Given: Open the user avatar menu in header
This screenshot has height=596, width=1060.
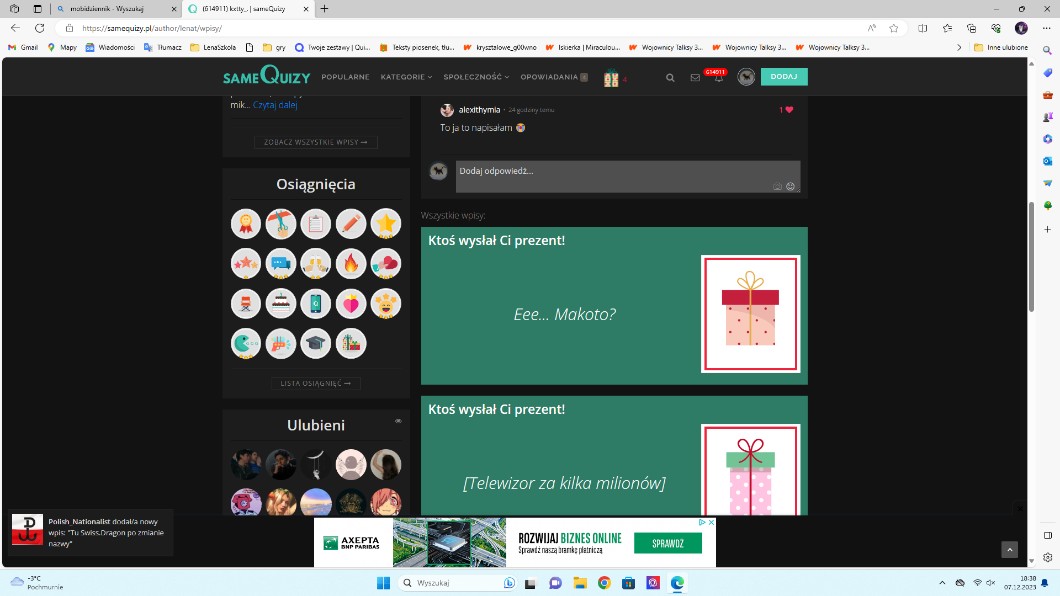Looking at the screenshot, I should [745, 77].
